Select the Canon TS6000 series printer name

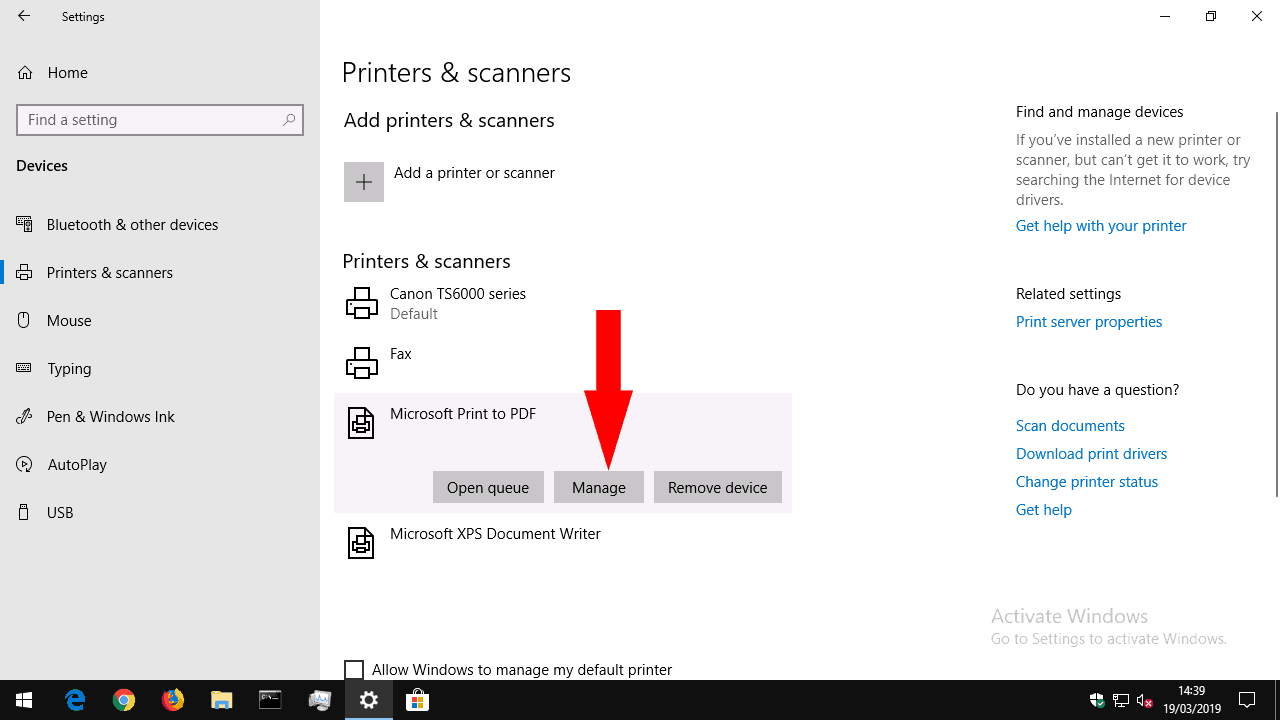click(x=458, y=294)
